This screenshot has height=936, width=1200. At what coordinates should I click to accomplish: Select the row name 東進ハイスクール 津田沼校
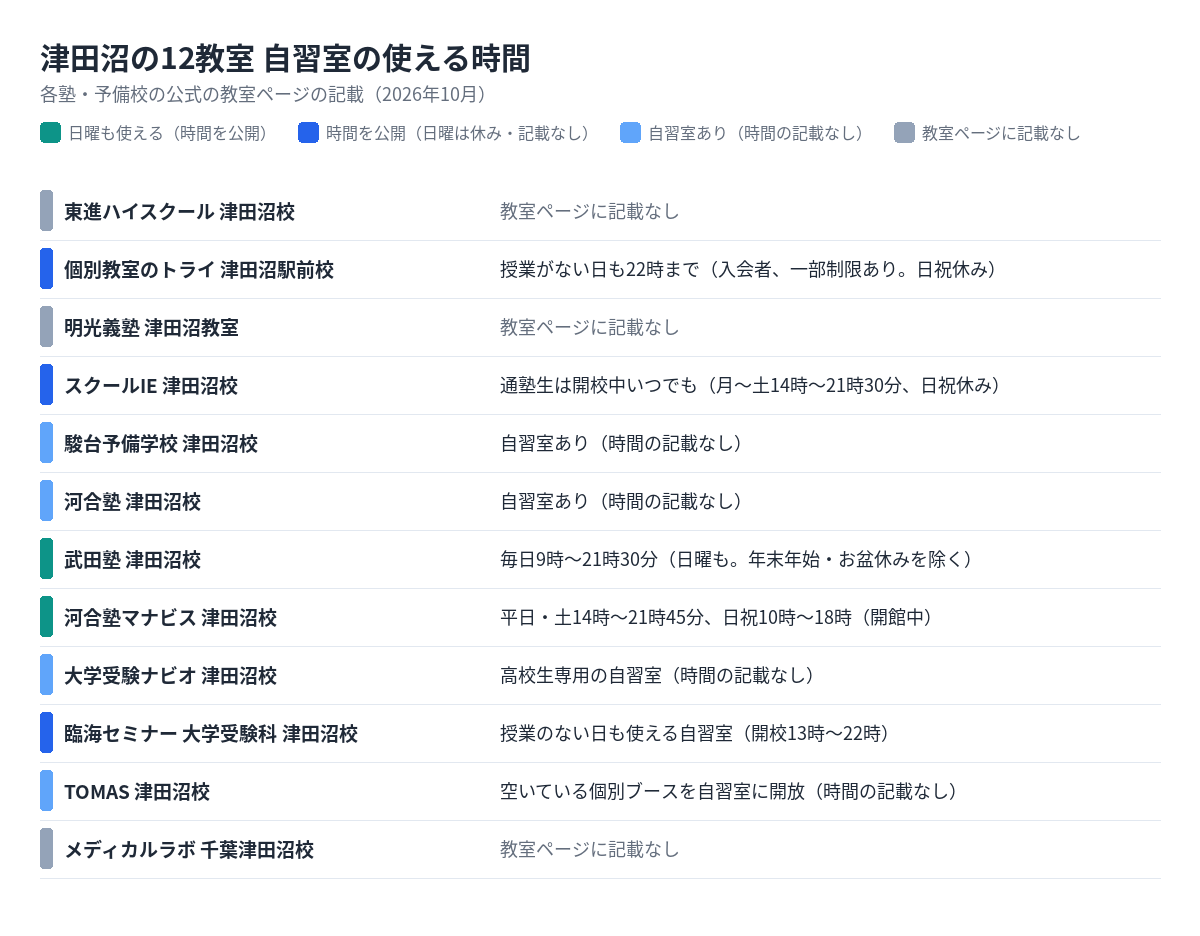tap(179, 212)
